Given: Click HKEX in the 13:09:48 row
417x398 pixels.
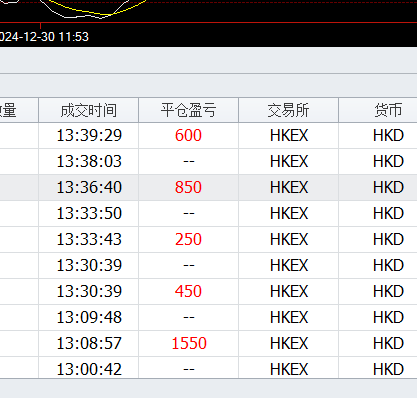Looking at the screenshot, I should click(x=289, y=317).
